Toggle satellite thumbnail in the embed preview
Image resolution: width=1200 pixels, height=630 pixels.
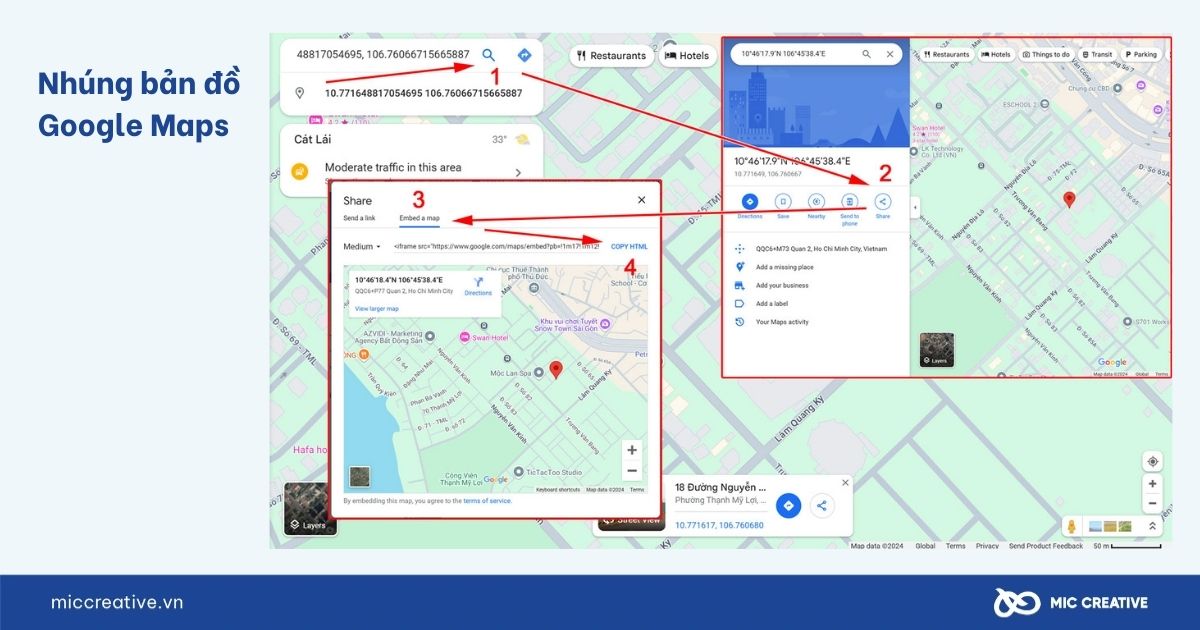pos(359,477)
